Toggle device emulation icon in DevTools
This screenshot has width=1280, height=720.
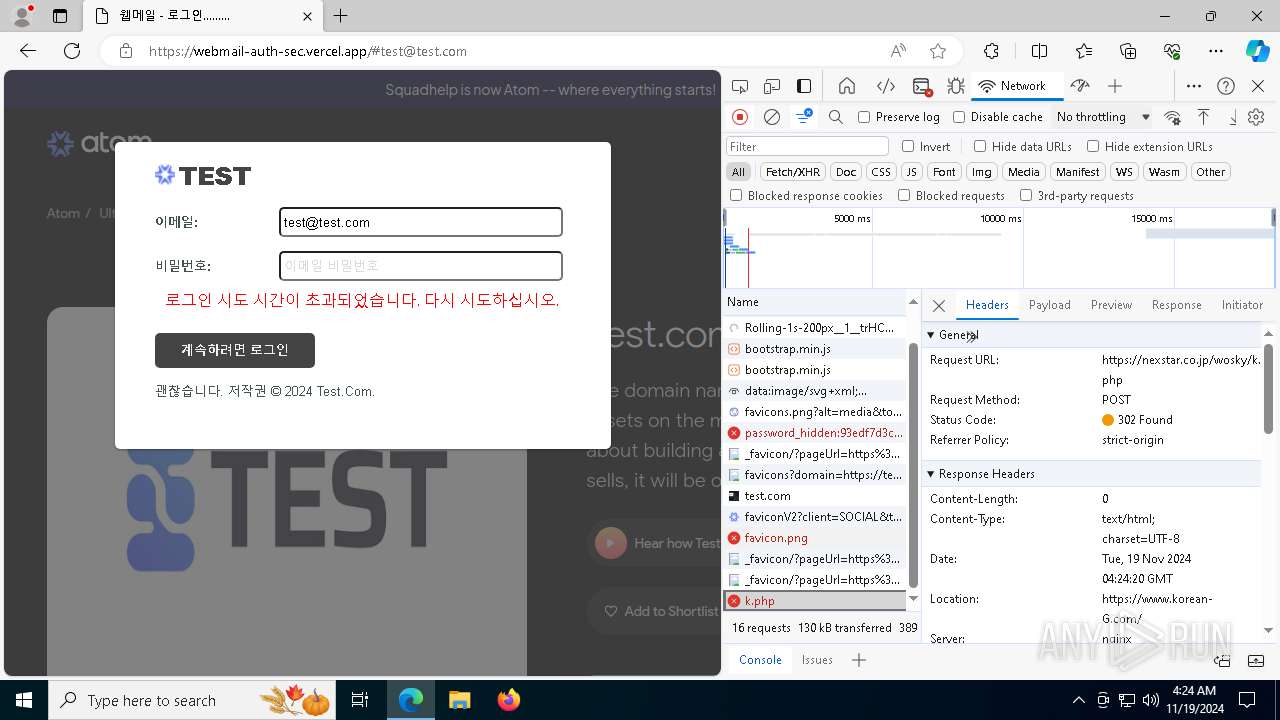[x=771, y=86]
